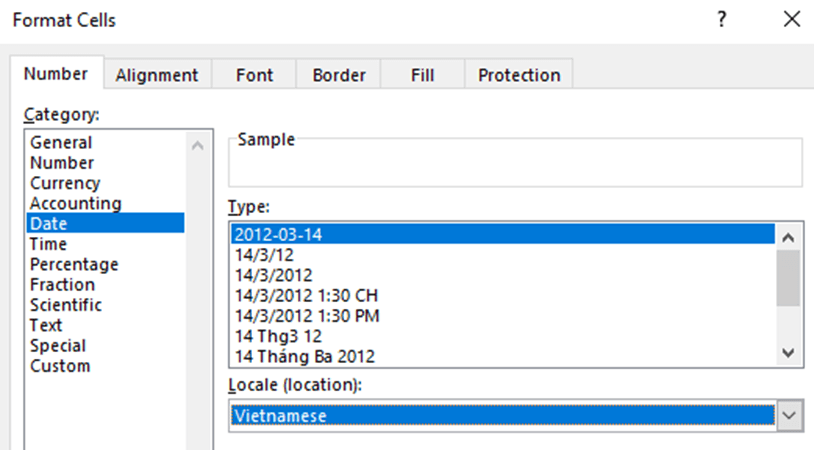Switch to the Alignment tab
This screenshot has height=450, width=814.
[x=157, y=75]
